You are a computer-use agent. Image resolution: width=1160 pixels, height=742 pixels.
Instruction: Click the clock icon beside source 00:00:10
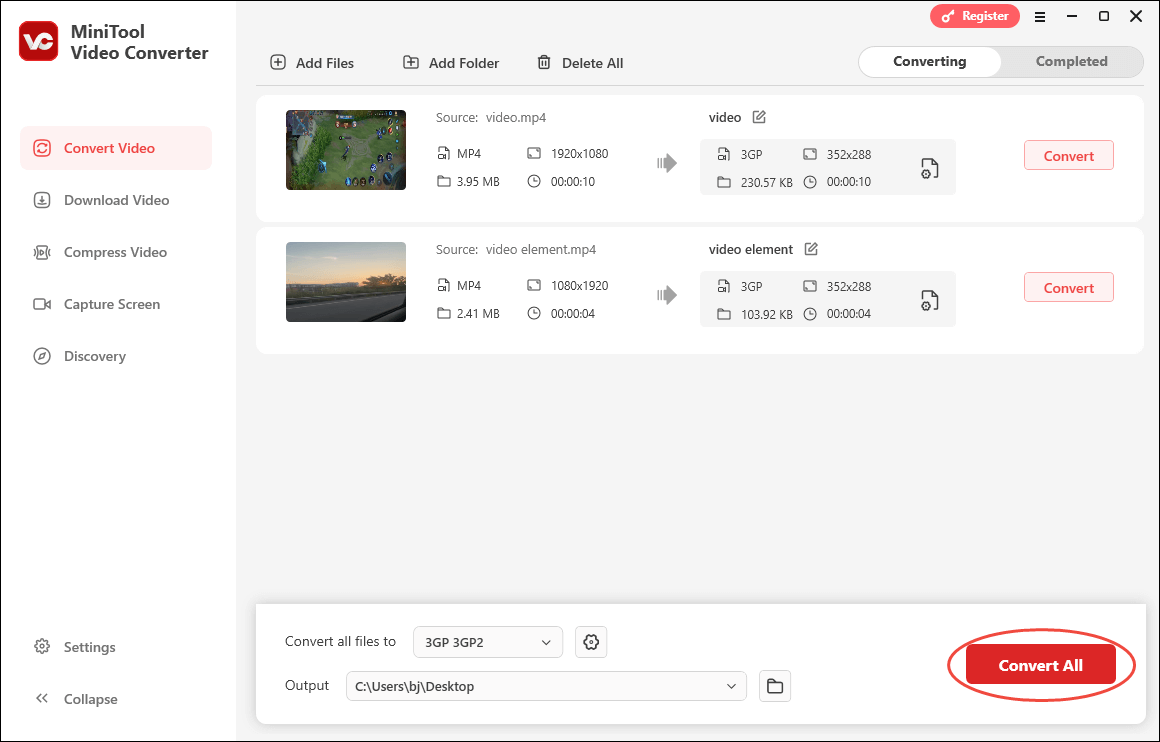[x=534, y=181]
